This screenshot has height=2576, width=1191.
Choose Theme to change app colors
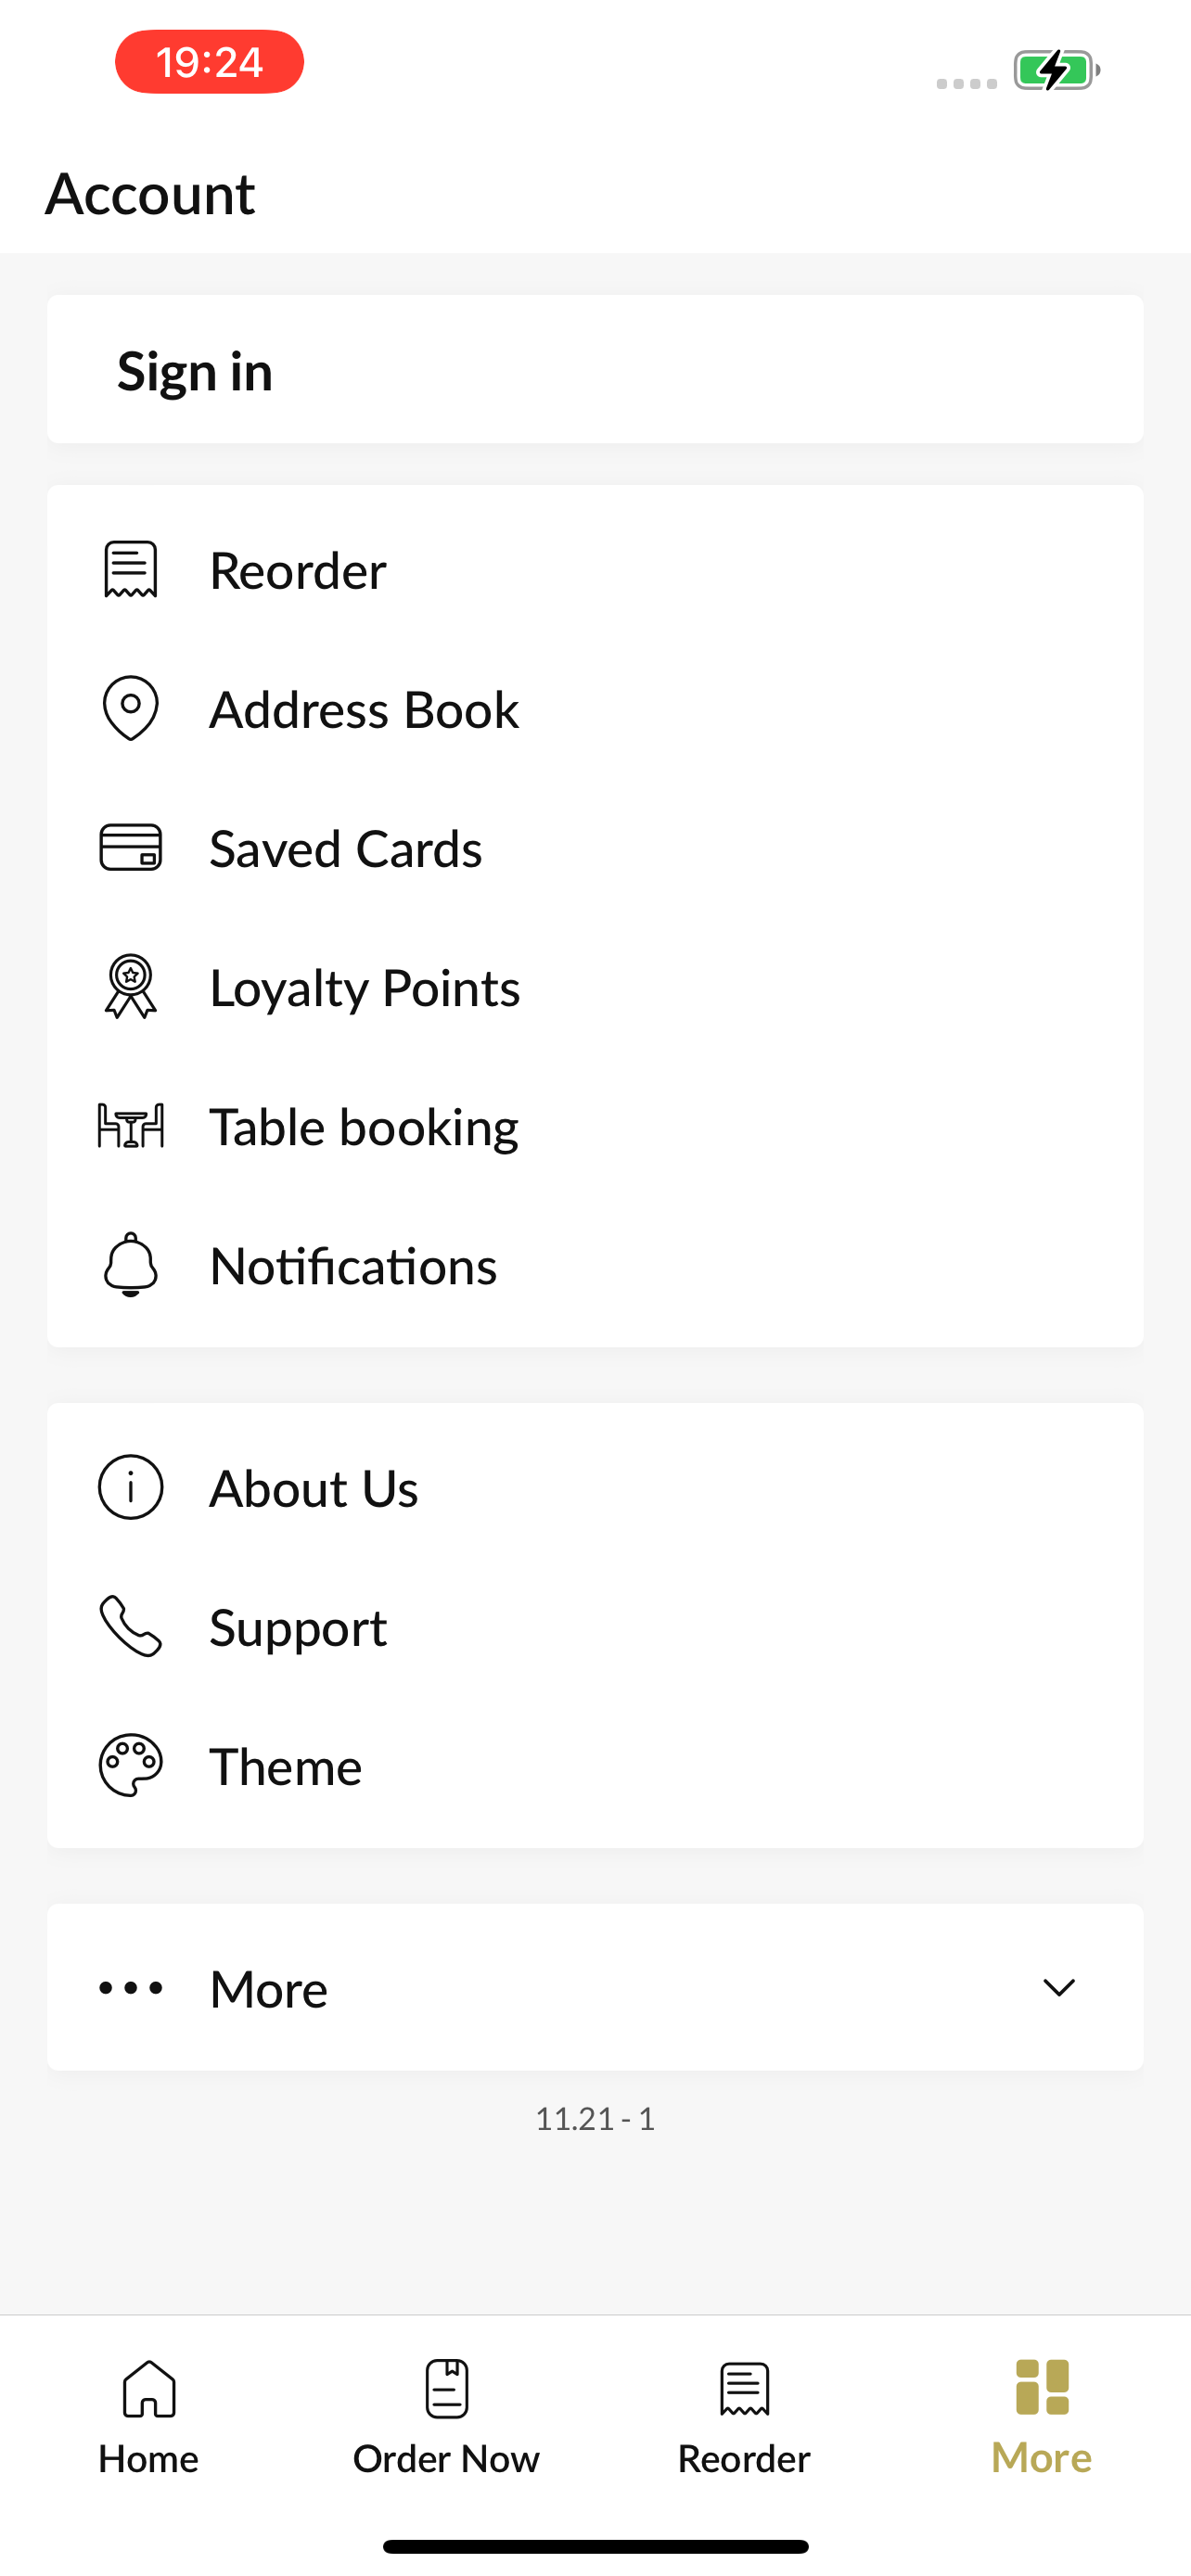[x=595, y=1766]
